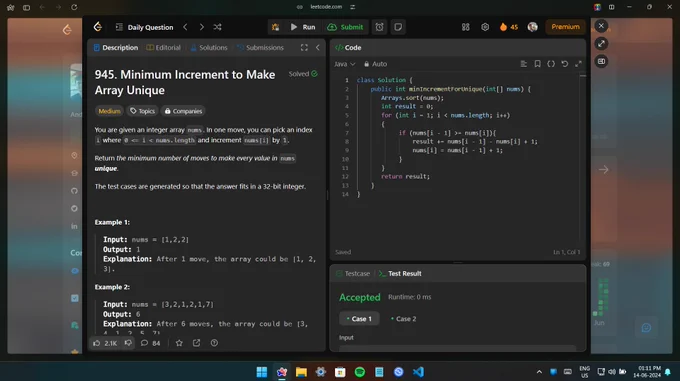Open the profile avatar menu

[533, 27]
